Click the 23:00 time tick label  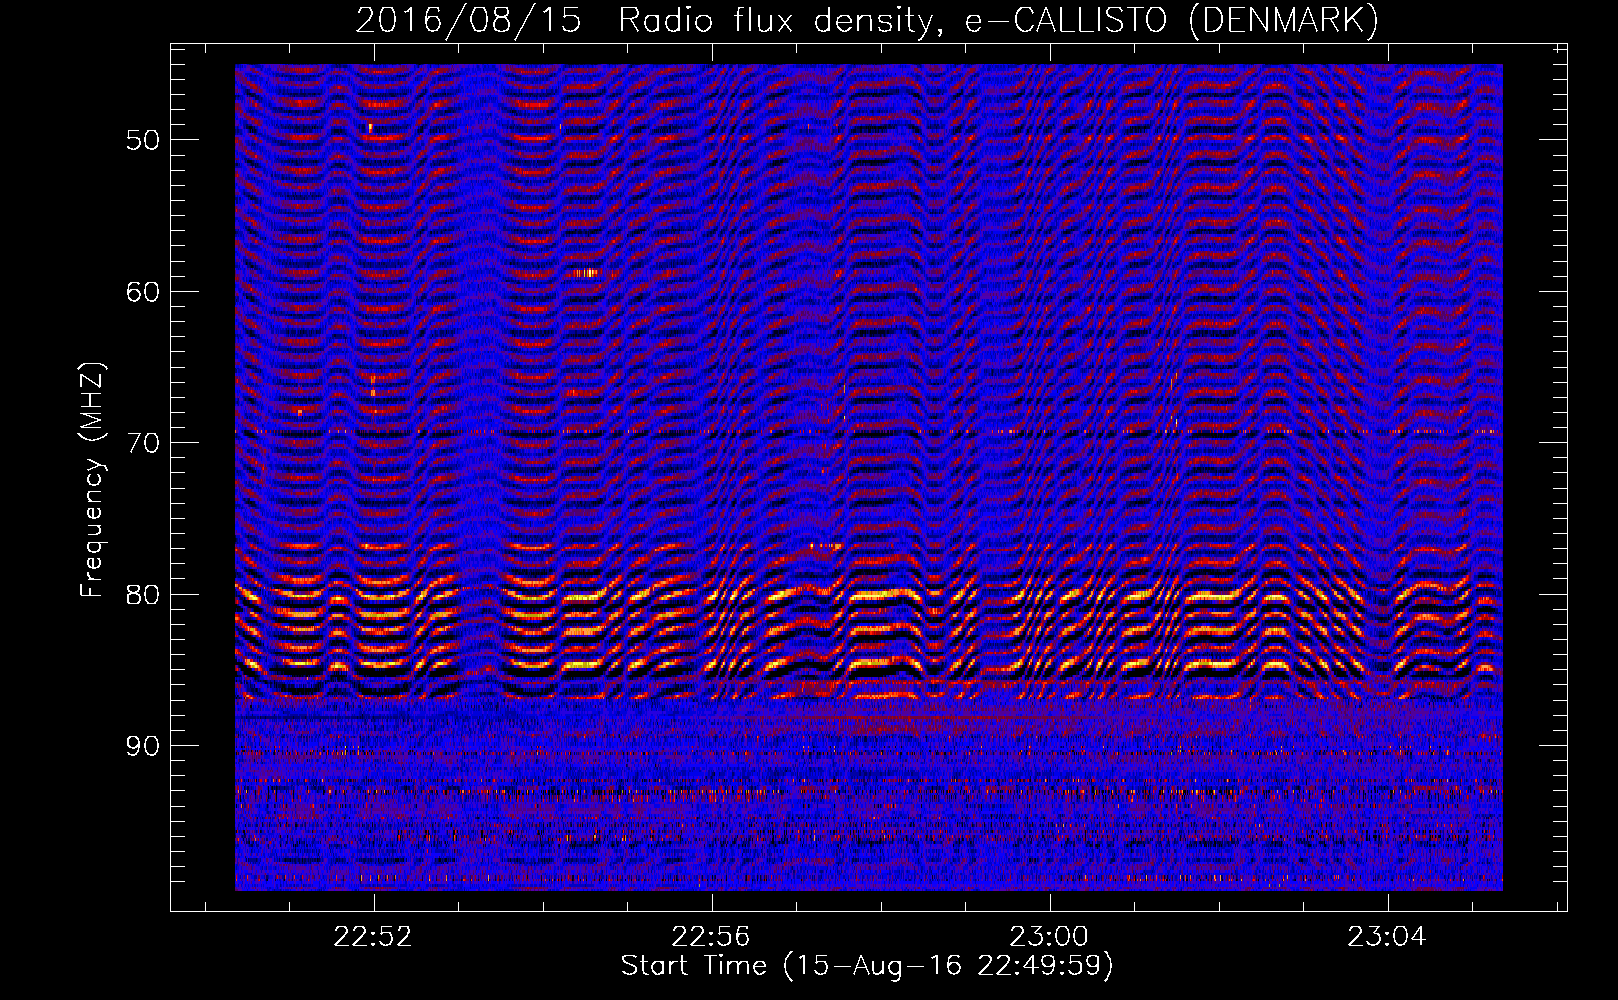1049,937
